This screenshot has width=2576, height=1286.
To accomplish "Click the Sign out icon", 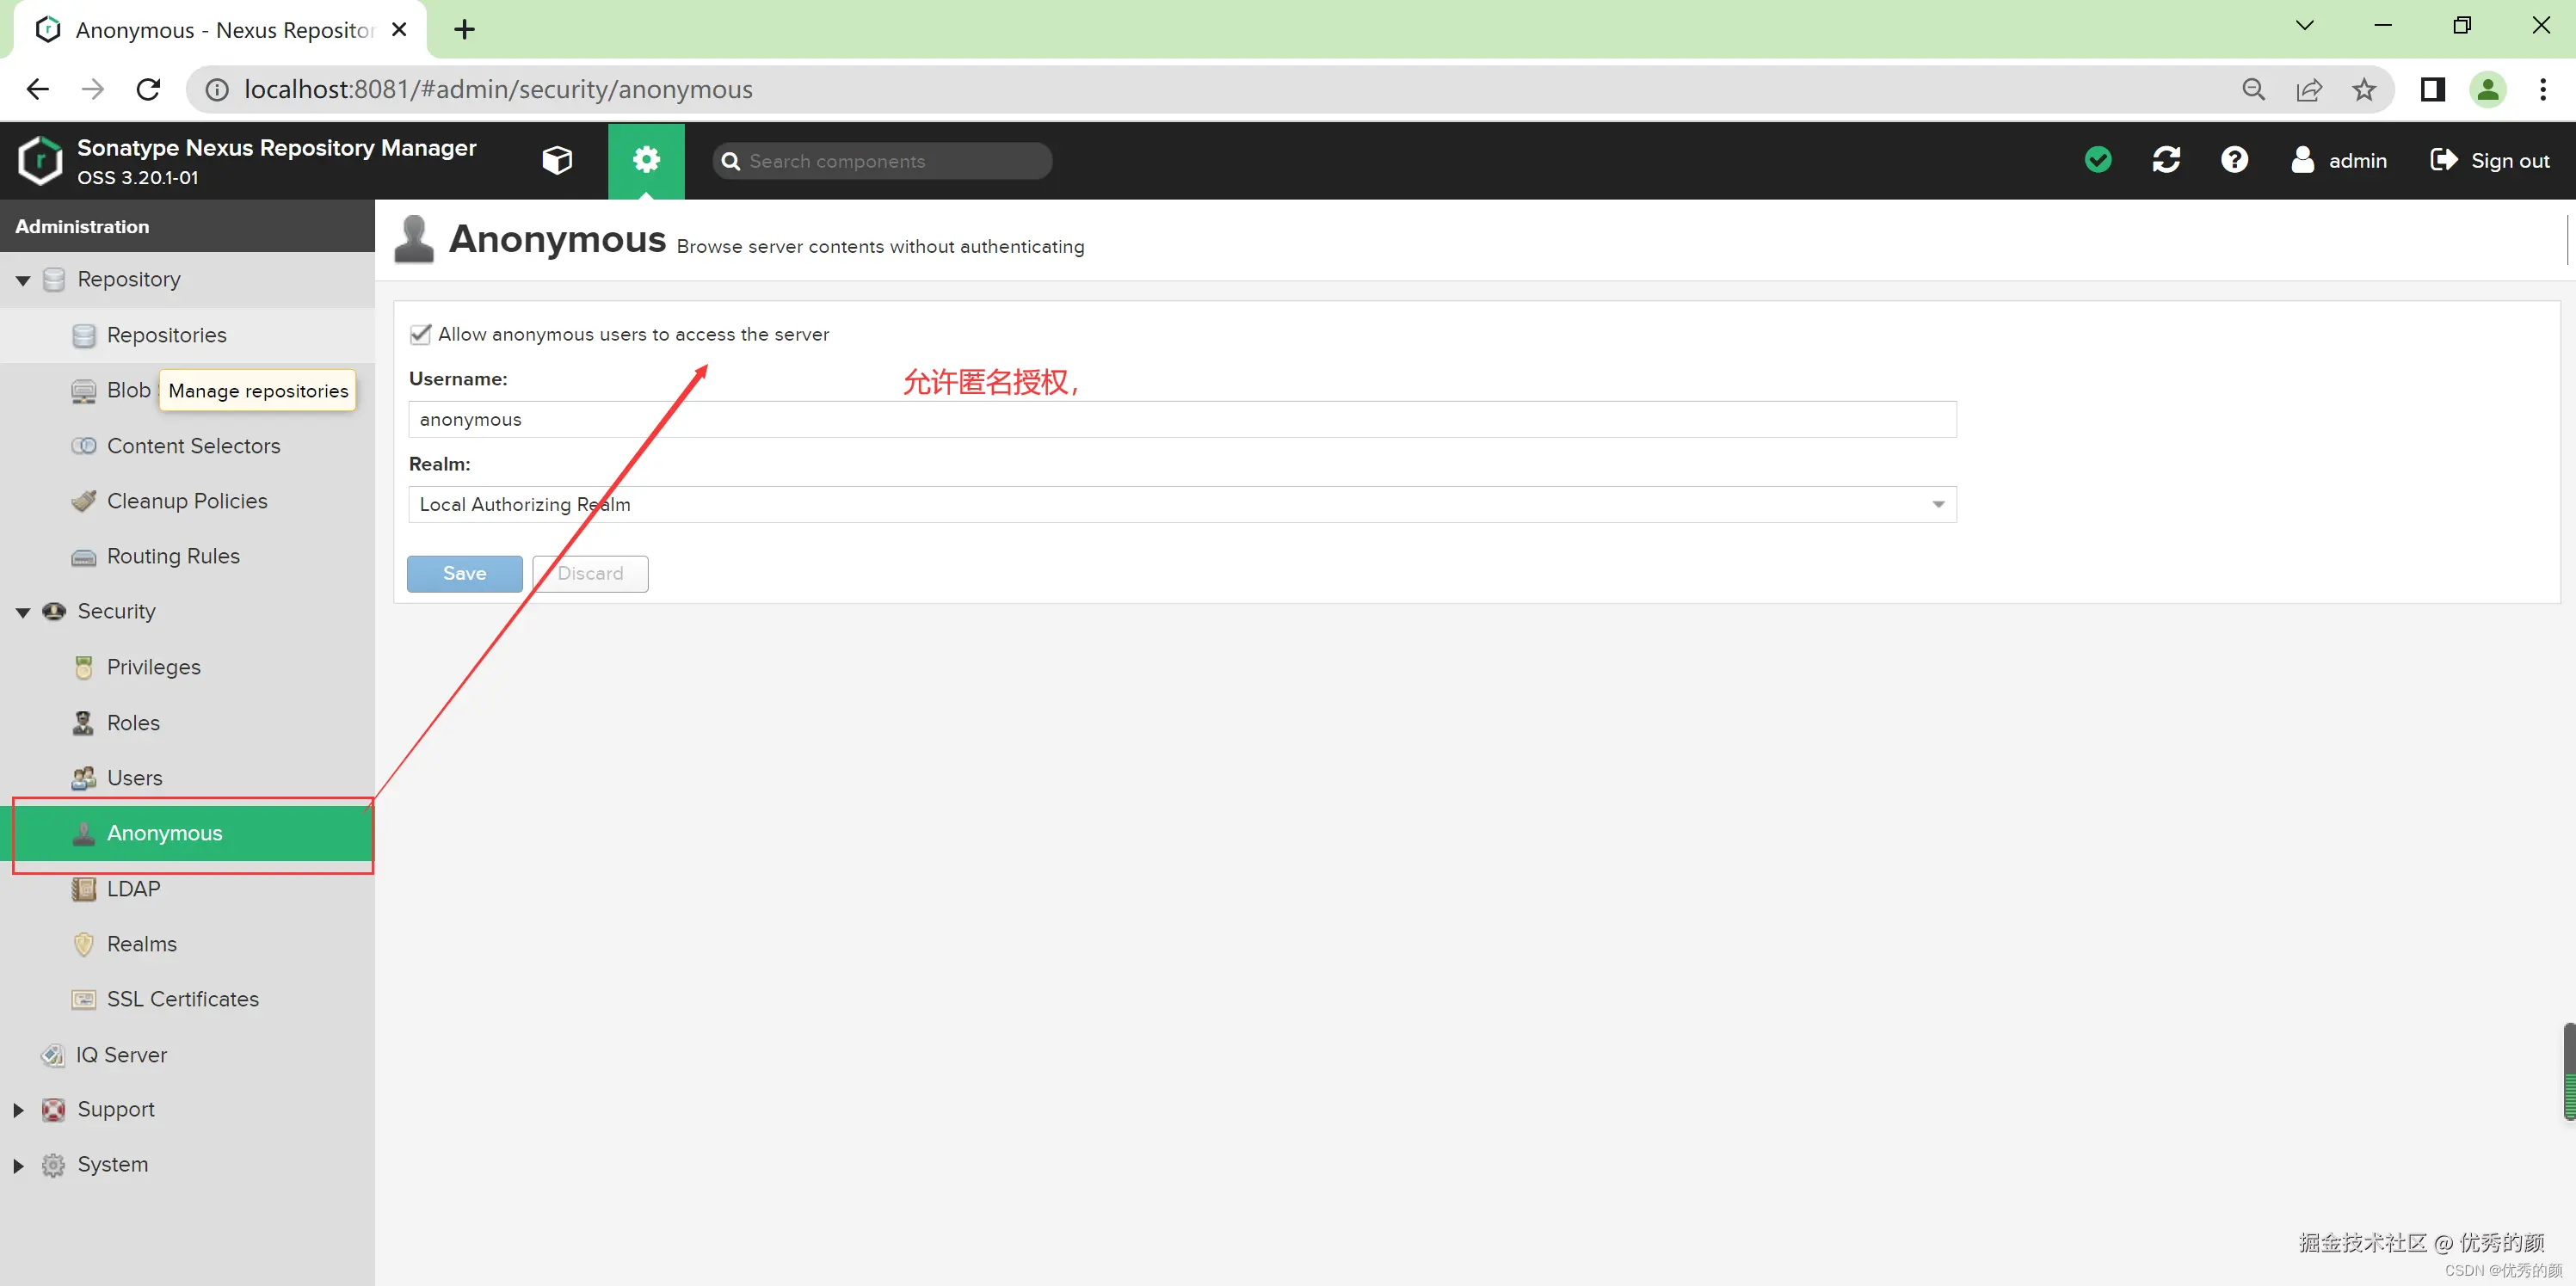I will (2443, 160).
